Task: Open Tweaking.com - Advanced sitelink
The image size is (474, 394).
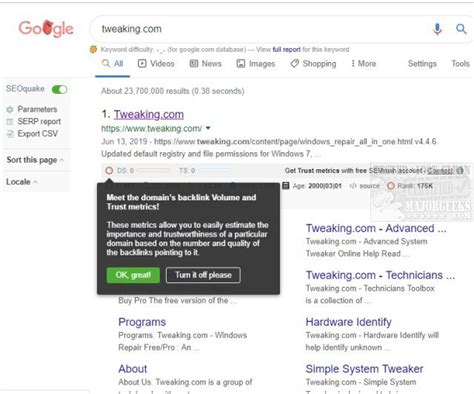Action: 376,228
